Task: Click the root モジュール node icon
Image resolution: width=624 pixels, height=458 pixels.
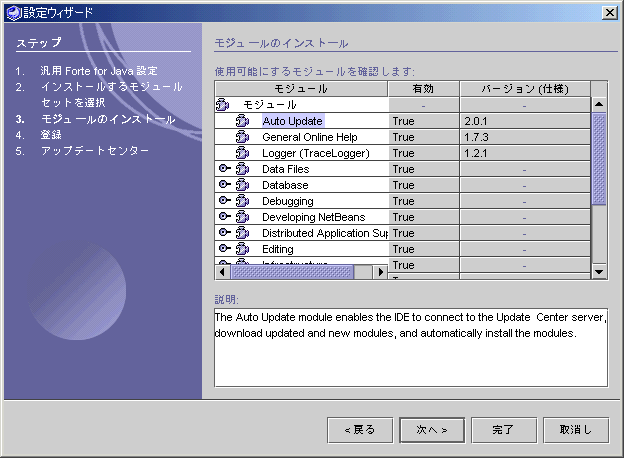Action: pyautogui.click(x=223, y=105)
